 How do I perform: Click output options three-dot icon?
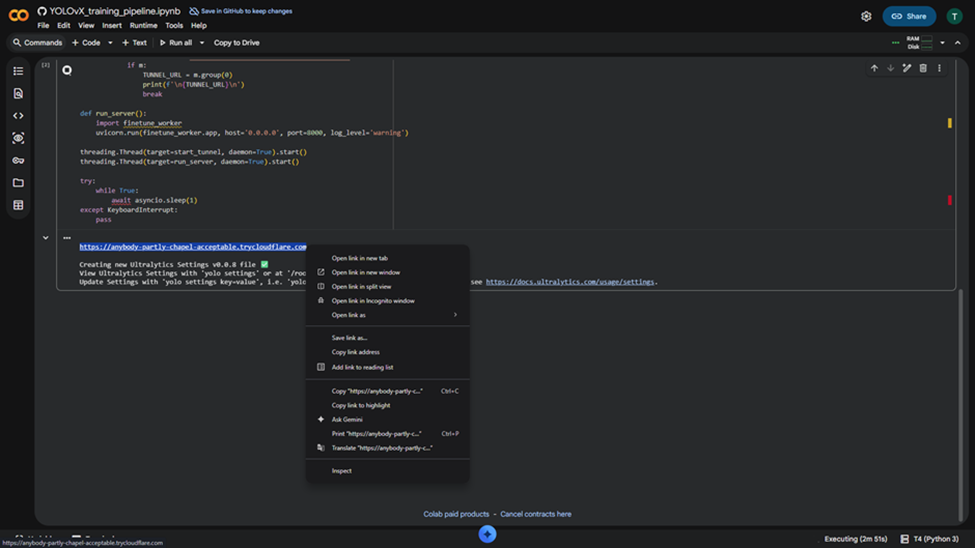point(67,238)
